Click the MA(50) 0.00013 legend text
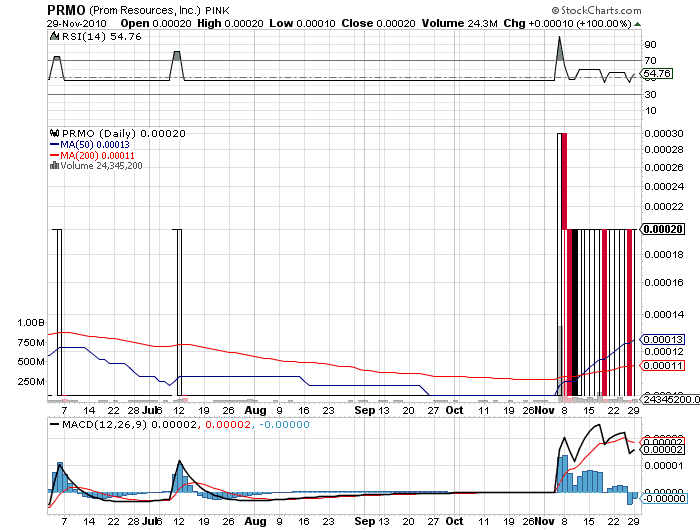This screenshot has height=530, width=700. 95,145
